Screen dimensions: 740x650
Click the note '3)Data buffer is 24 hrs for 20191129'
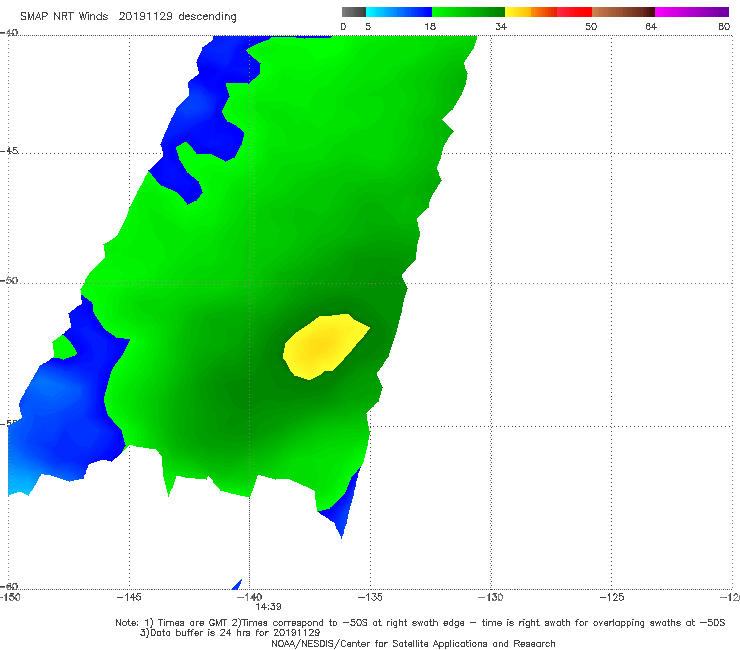coord(230,633)
